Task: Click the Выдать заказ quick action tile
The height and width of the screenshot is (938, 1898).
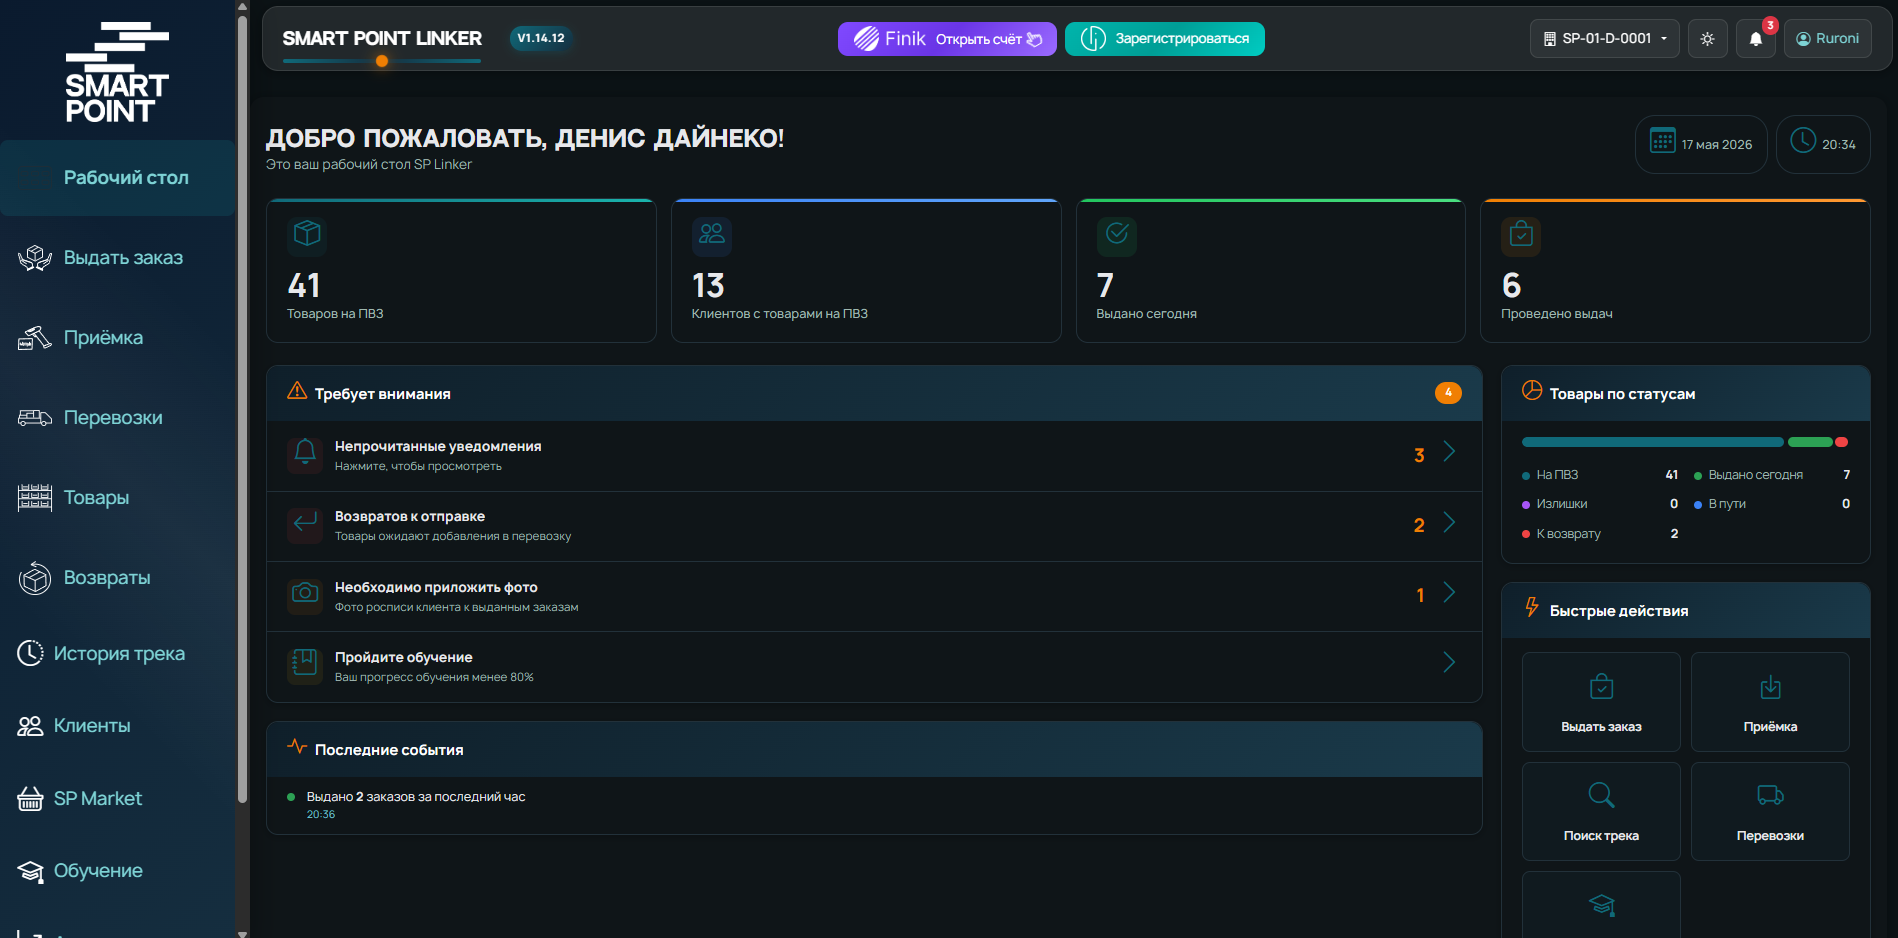Action: [x=1601, y=702]
